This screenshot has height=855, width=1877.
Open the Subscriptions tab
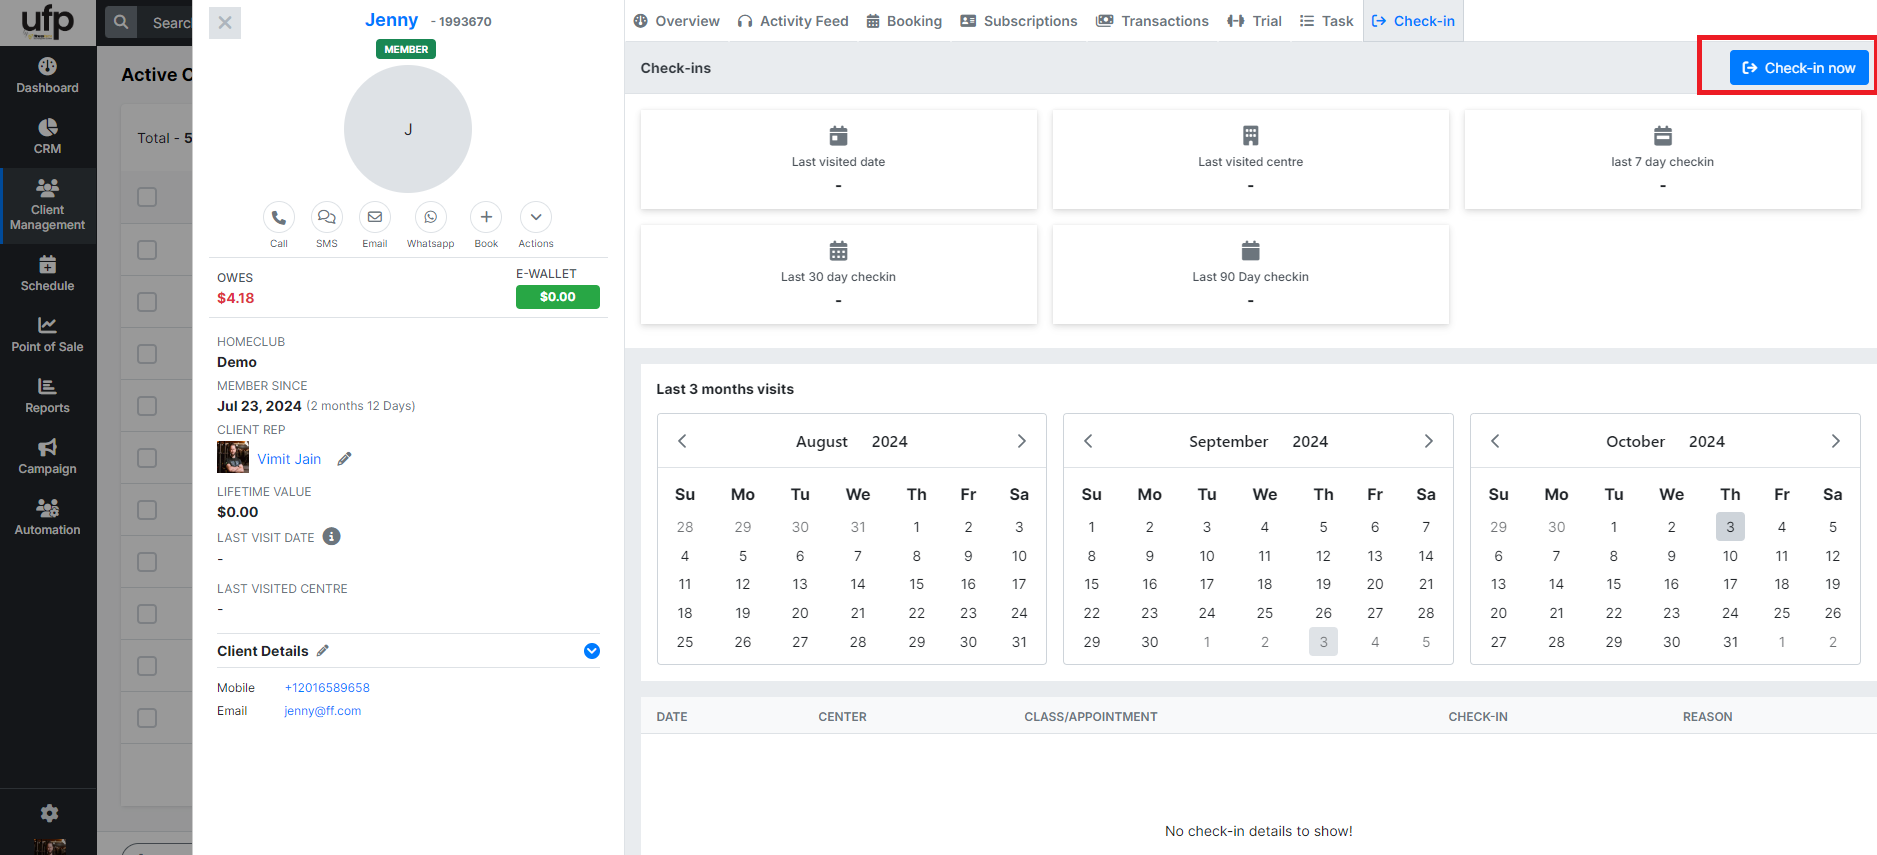coord(1019,21)
